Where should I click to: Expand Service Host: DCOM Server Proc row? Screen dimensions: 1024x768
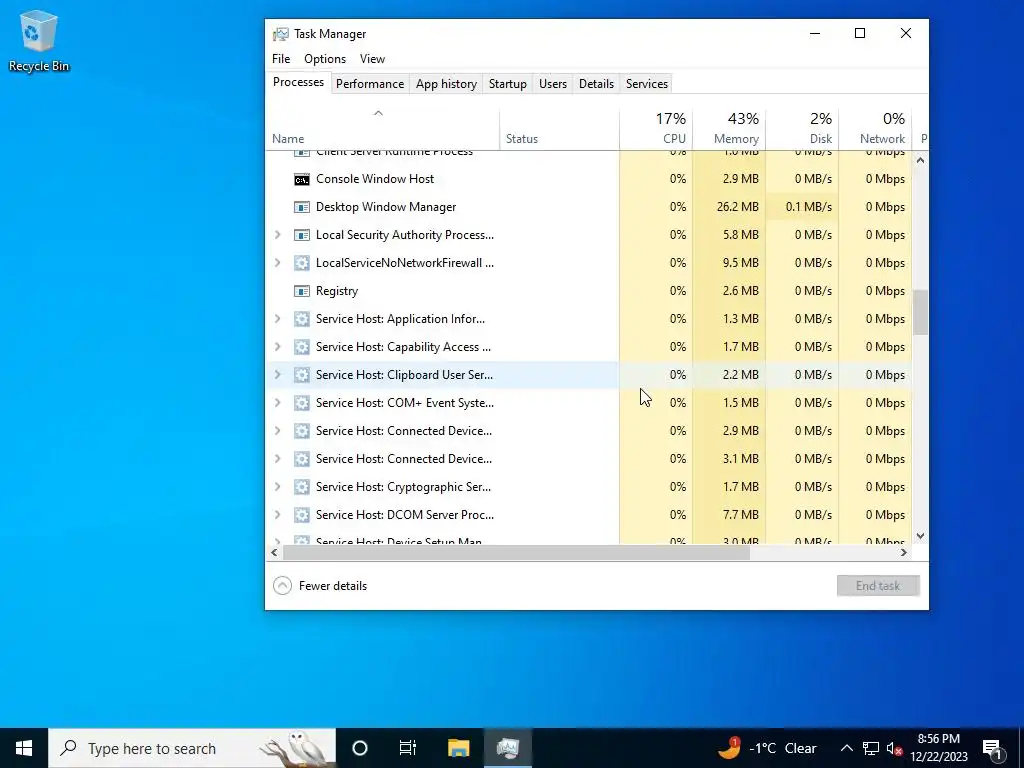[278, 515]
